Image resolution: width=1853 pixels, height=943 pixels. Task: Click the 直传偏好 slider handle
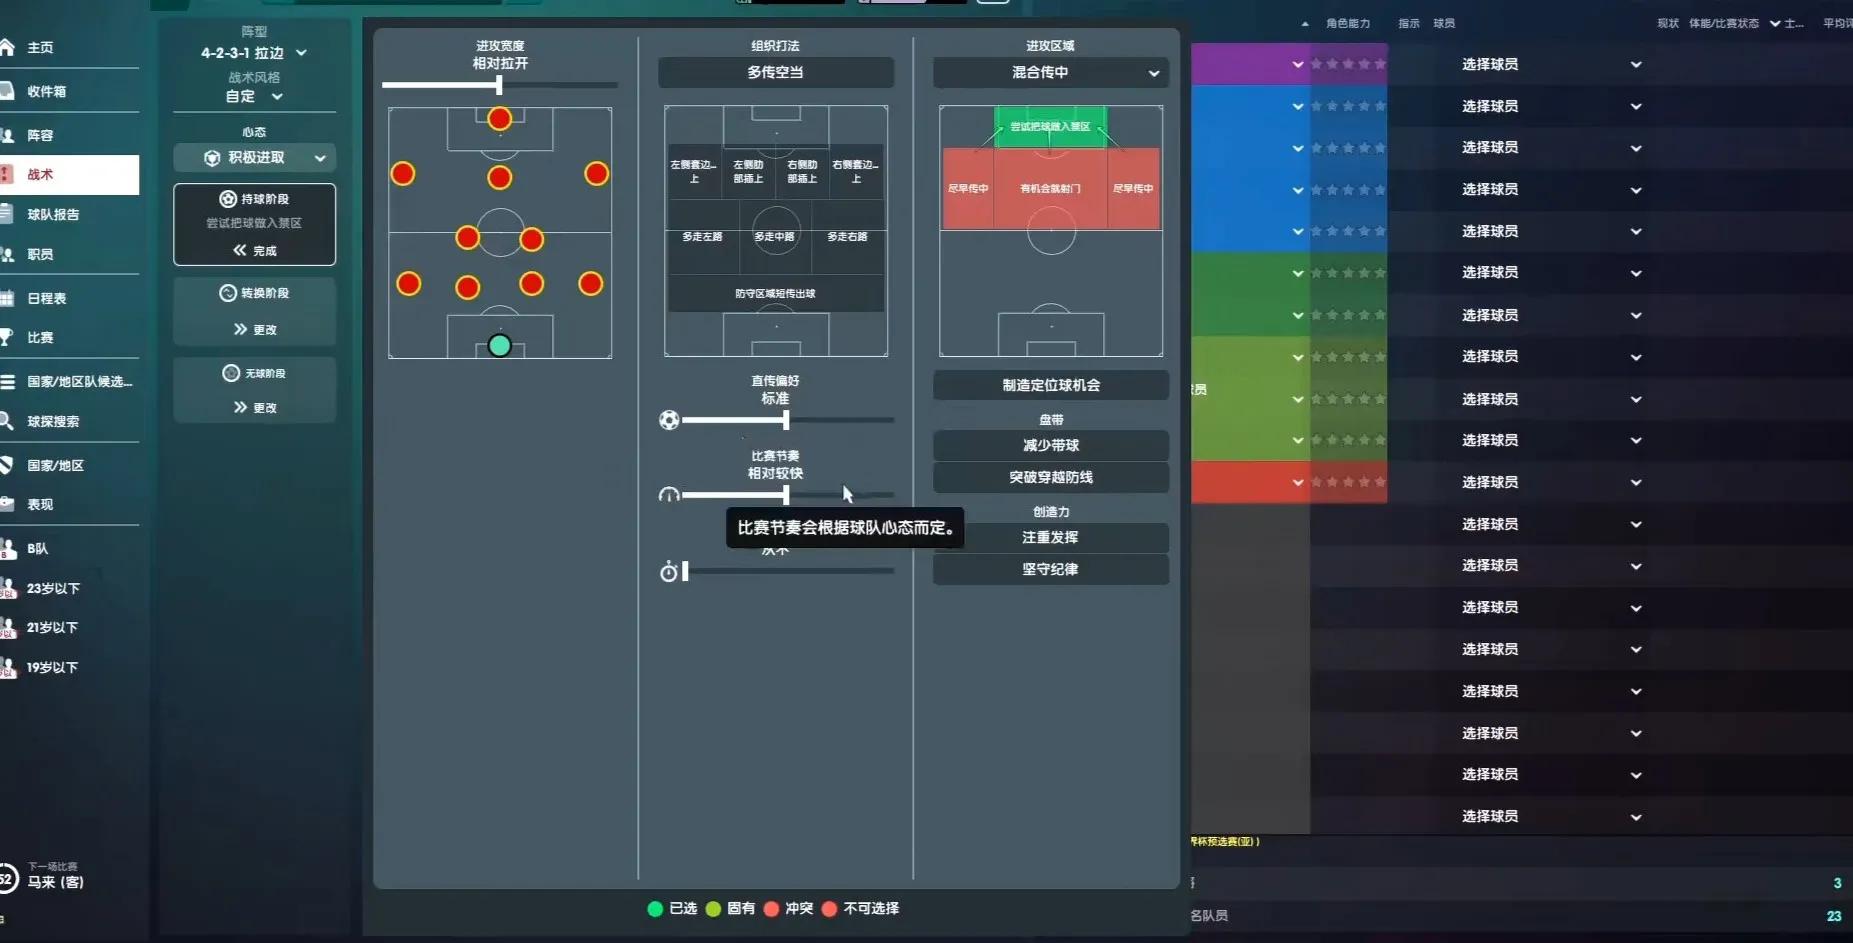tap(786, 420)
